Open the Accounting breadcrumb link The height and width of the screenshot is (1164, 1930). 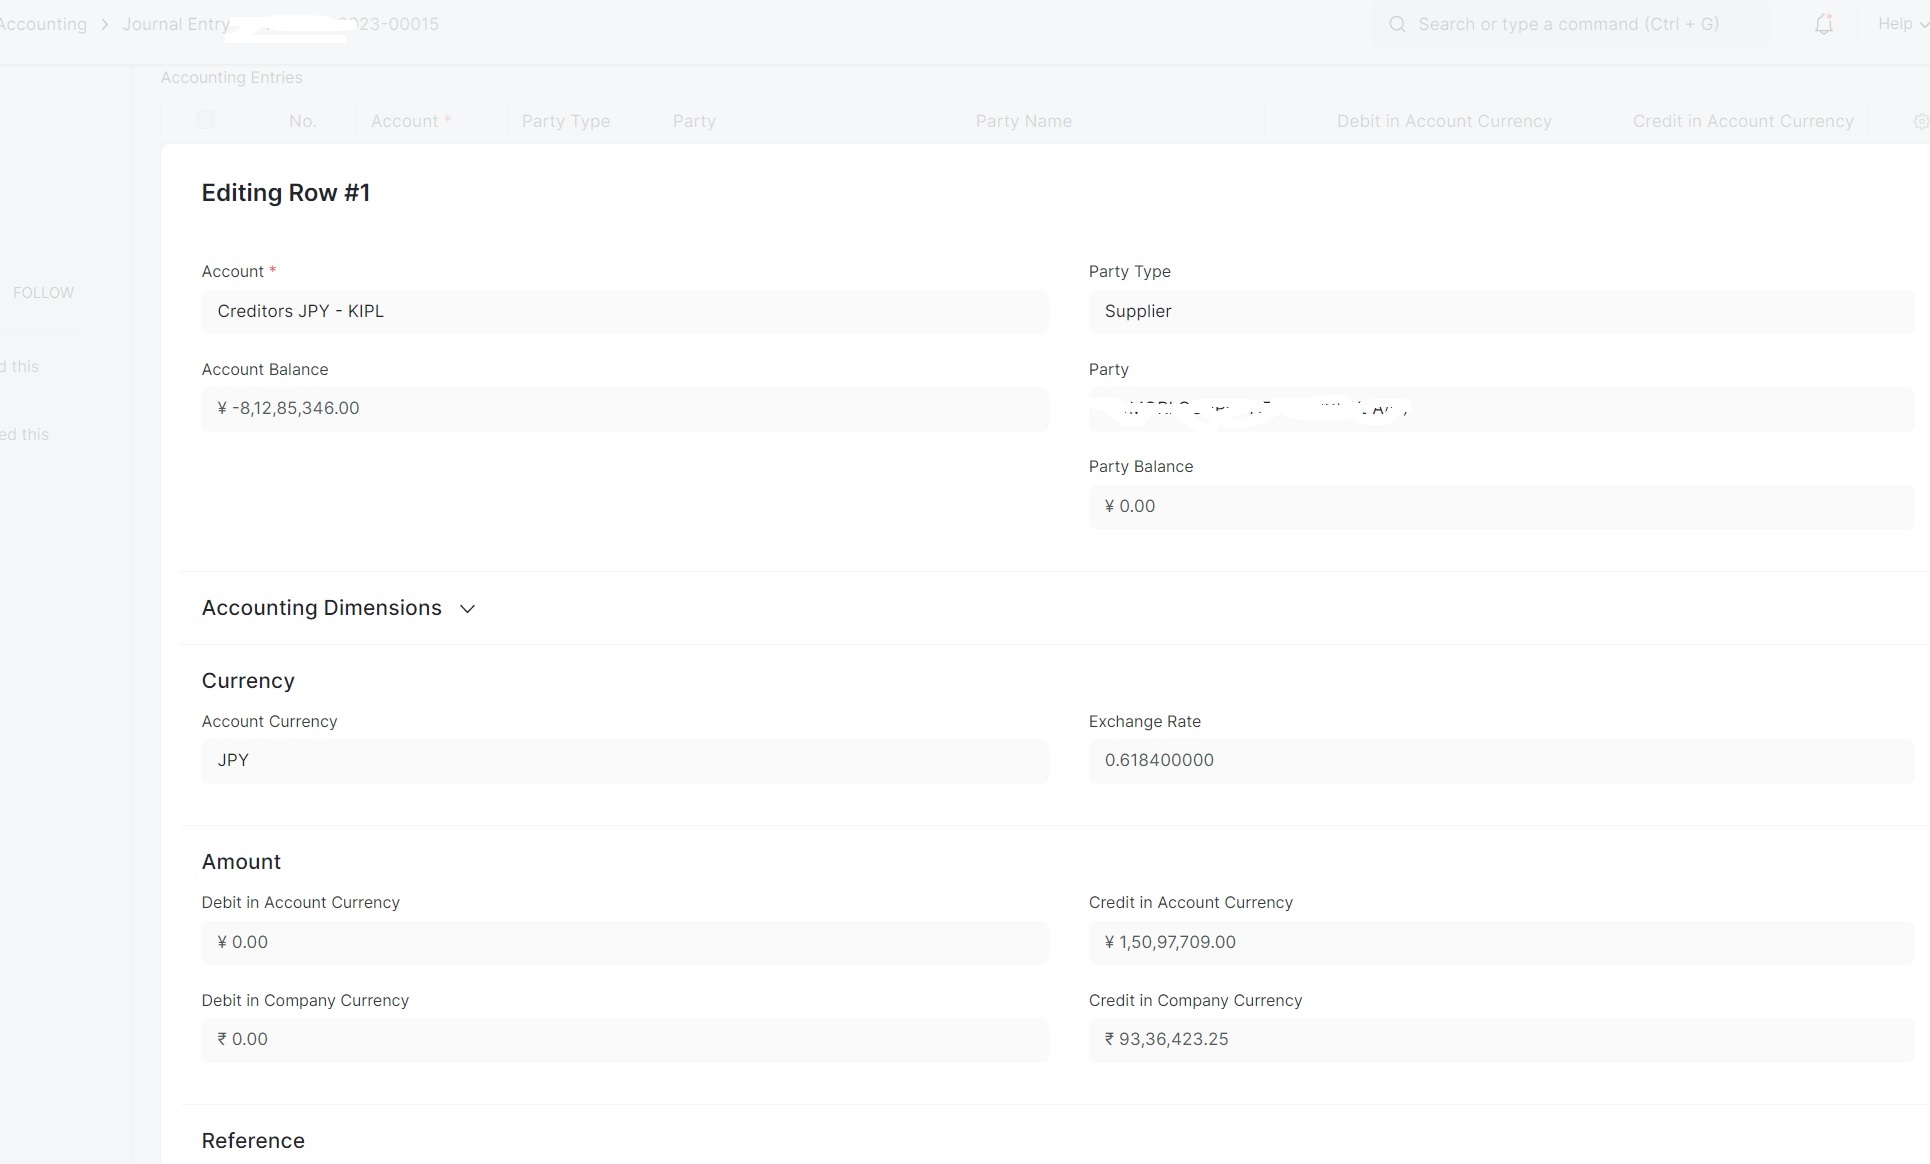42,24
